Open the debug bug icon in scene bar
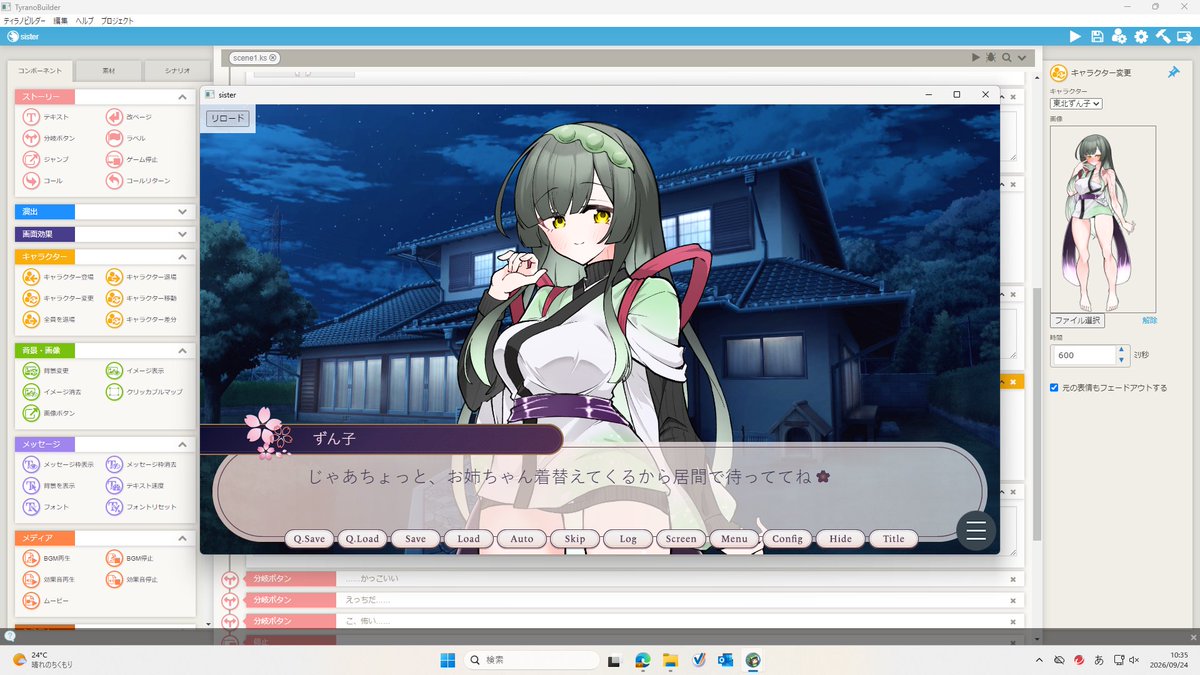The width and height of the screenshot is (1200, 675). (991, 58)
